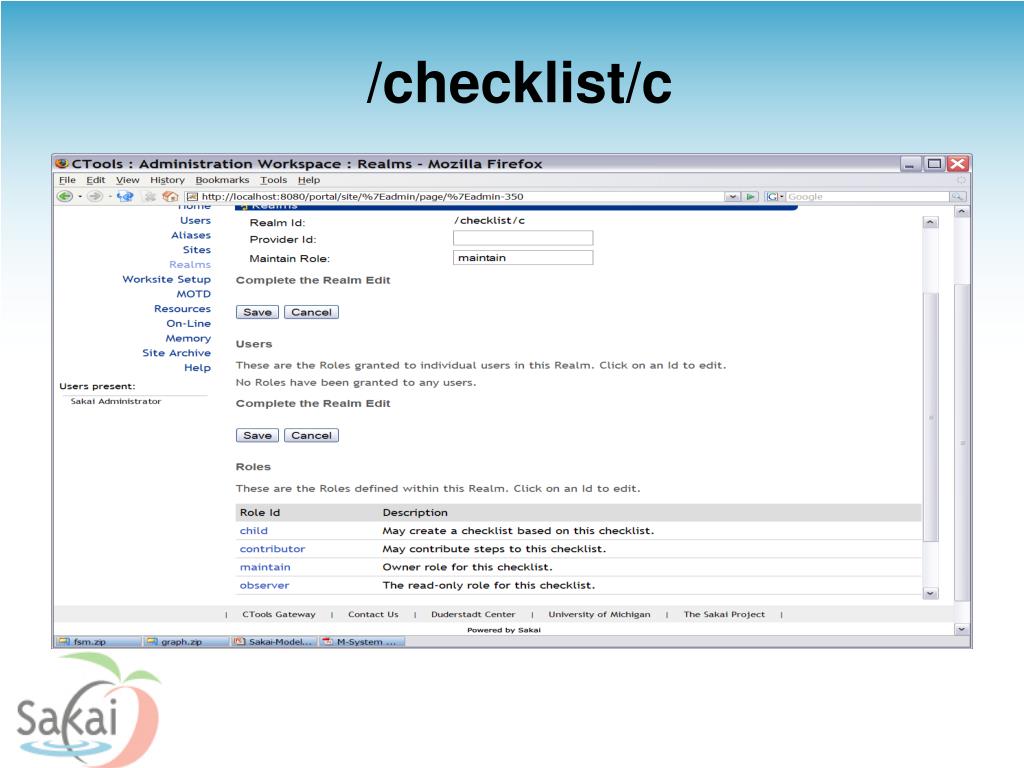Viewport: 1024px width, 768px height.
Task: Focus the Provider Id input field
Action: pyautogui.click(x=523, y=238)
